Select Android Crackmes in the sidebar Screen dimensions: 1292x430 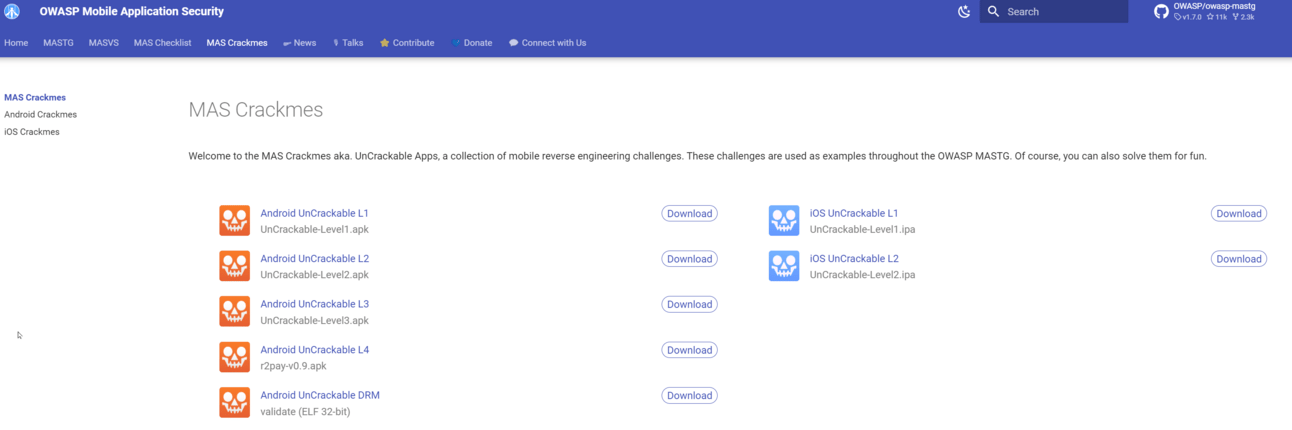coord(40,115)
